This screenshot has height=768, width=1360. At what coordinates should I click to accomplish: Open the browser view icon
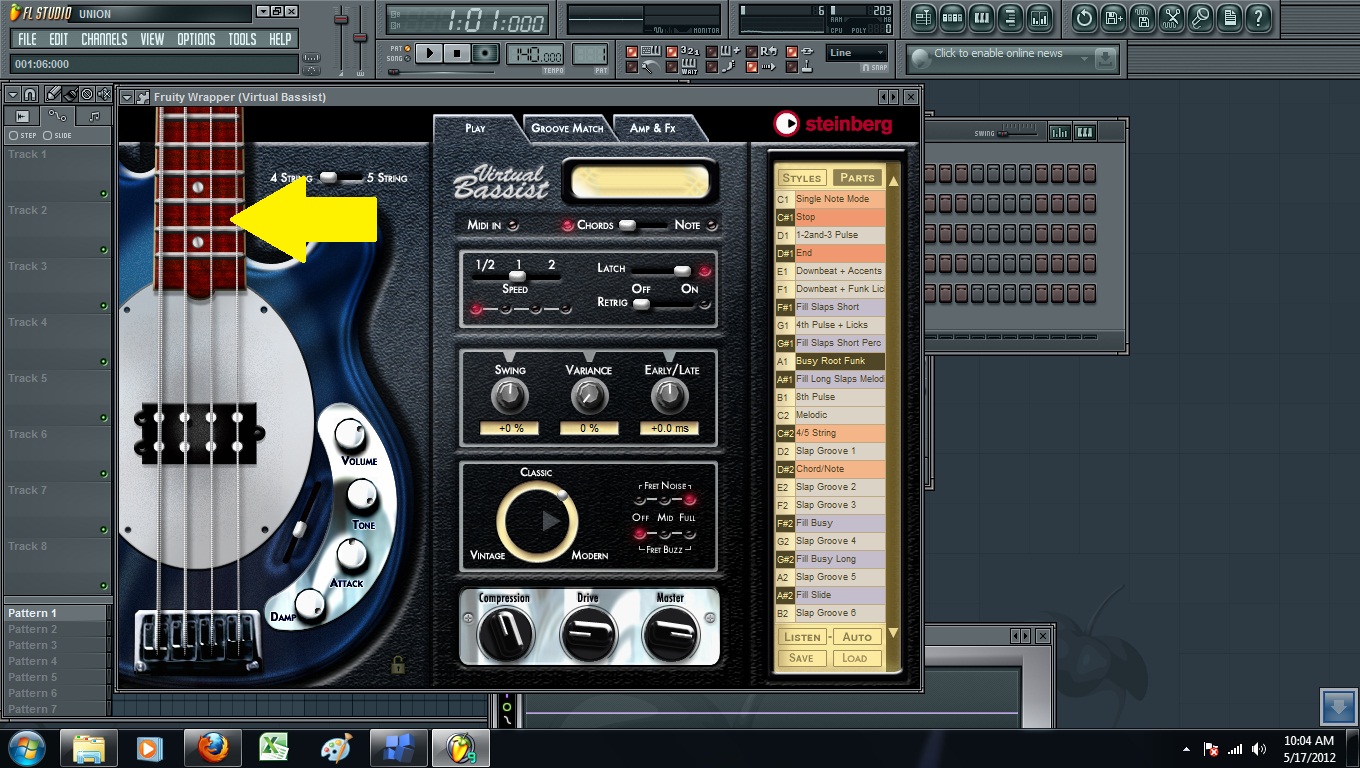pos(1010,18)
